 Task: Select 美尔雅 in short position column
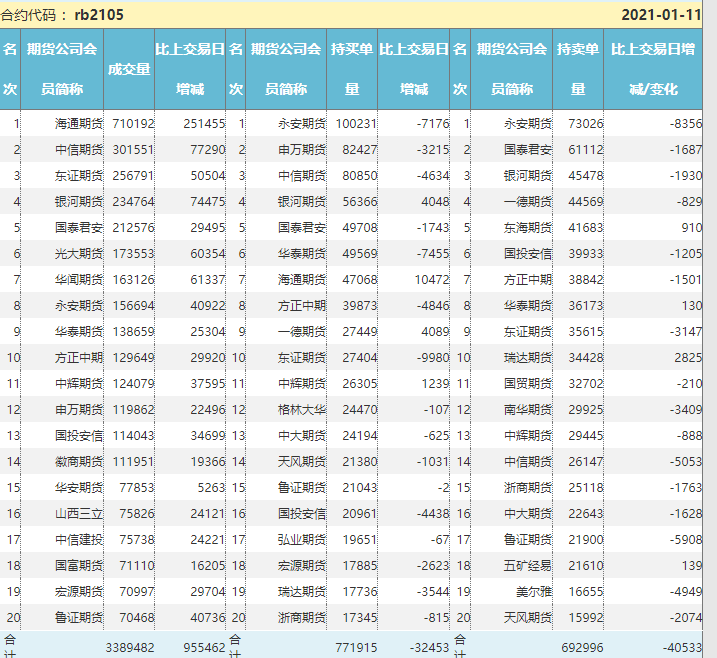click(534, 592)
